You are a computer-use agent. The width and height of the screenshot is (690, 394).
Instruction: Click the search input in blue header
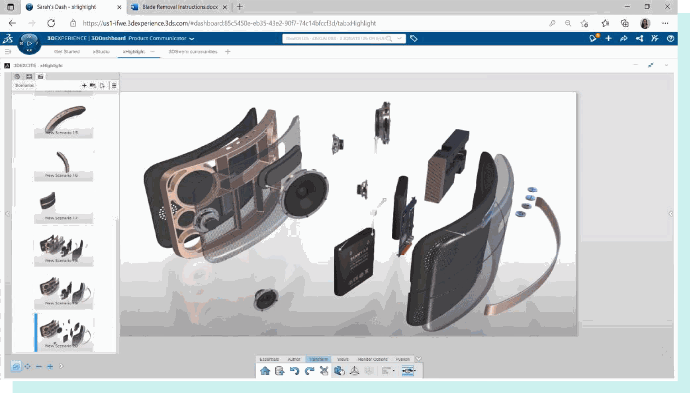338,39
